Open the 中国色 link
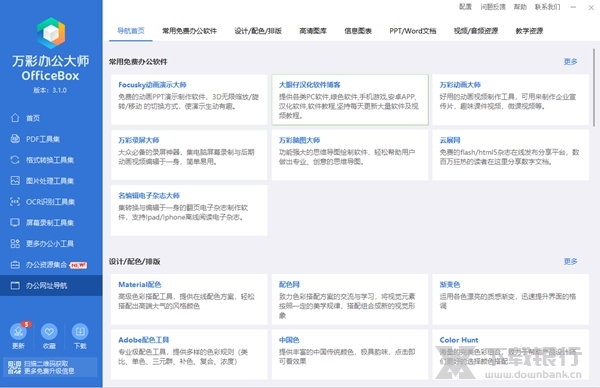The image size is (600, 388). (x=289, y=340)
